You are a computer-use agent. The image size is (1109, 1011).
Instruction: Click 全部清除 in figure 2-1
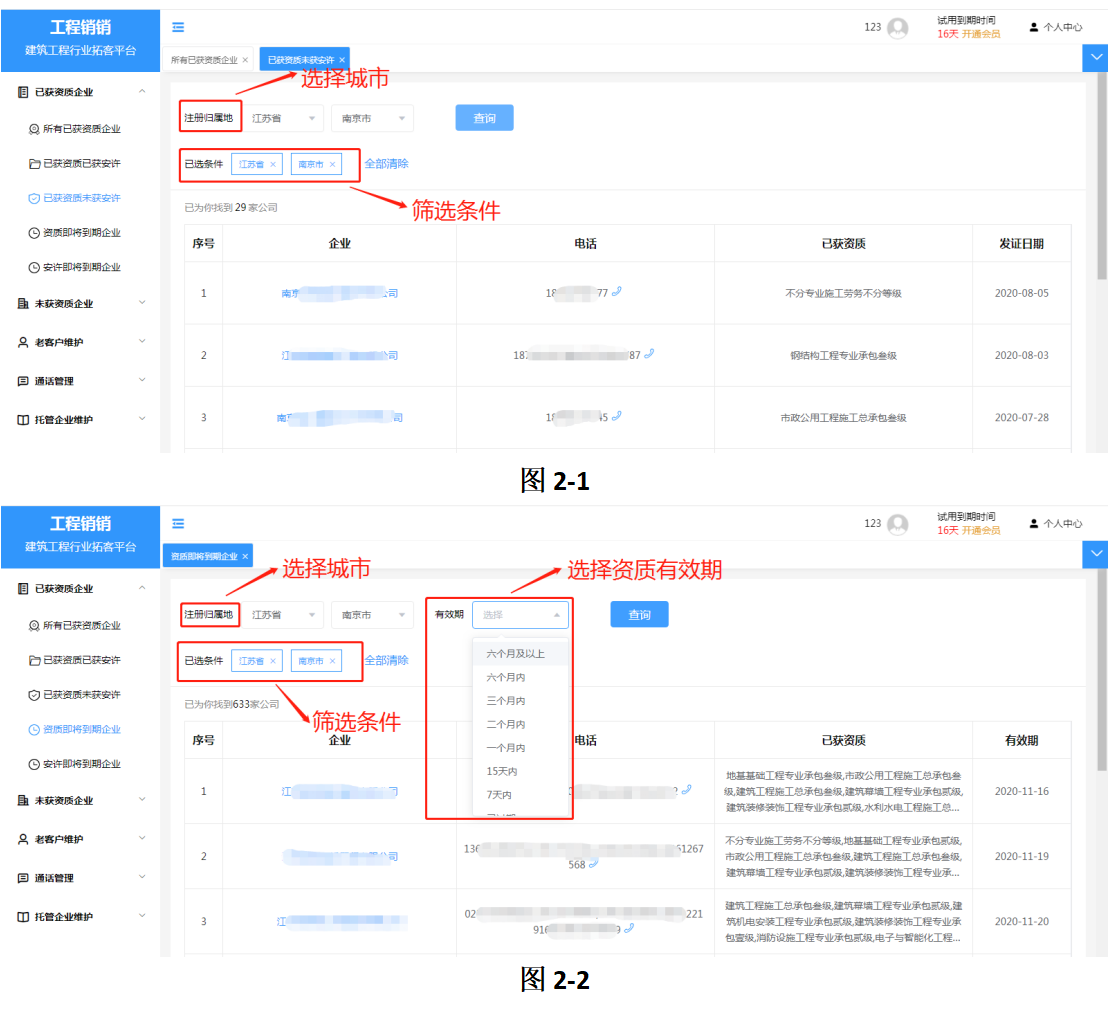tap(386, 163)
